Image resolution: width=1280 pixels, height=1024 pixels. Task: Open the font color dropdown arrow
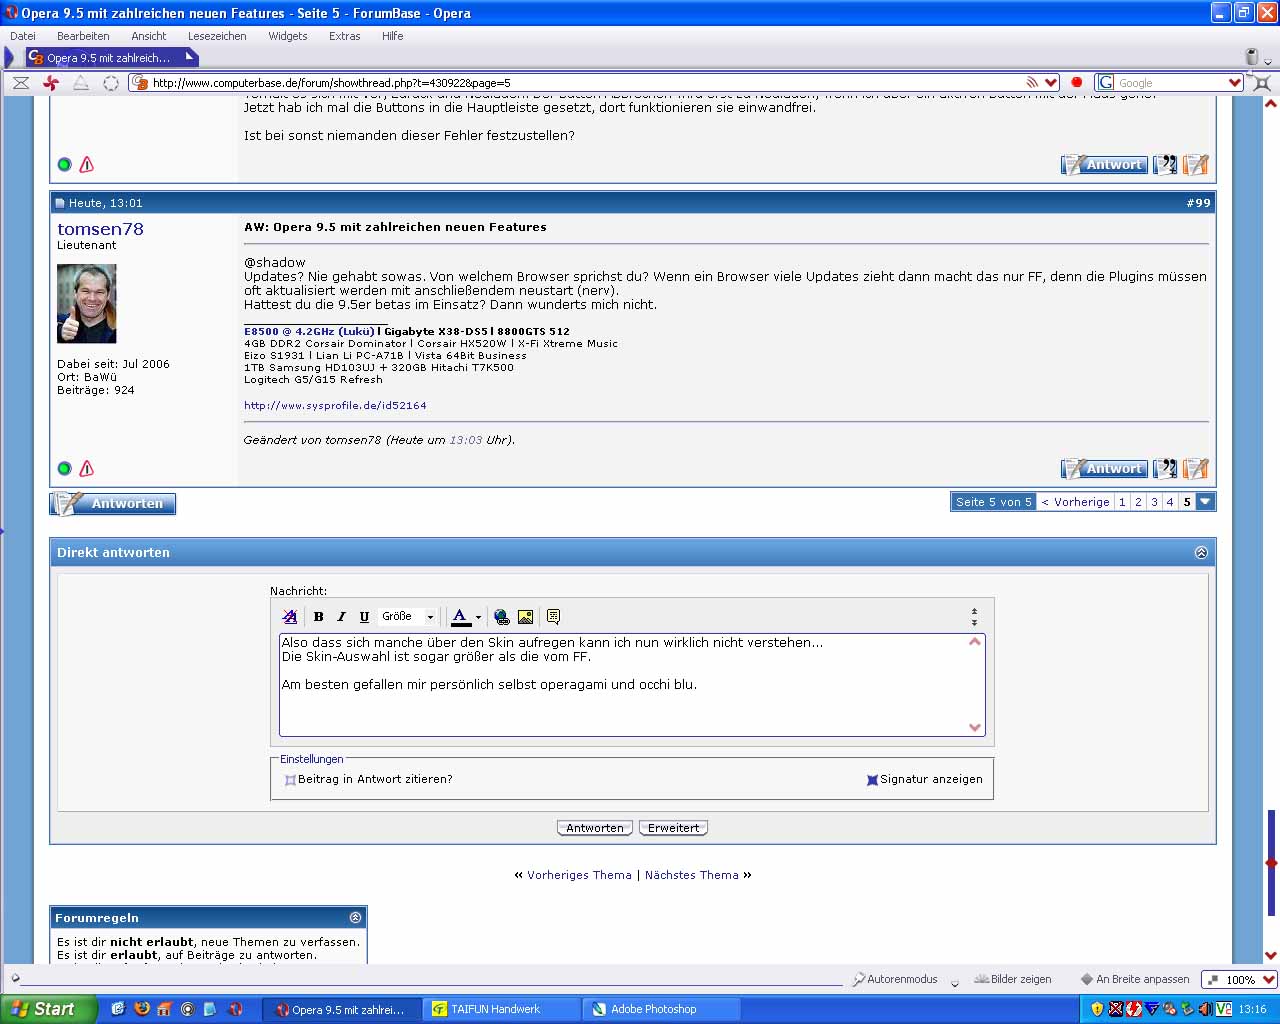tap(478, 617)
